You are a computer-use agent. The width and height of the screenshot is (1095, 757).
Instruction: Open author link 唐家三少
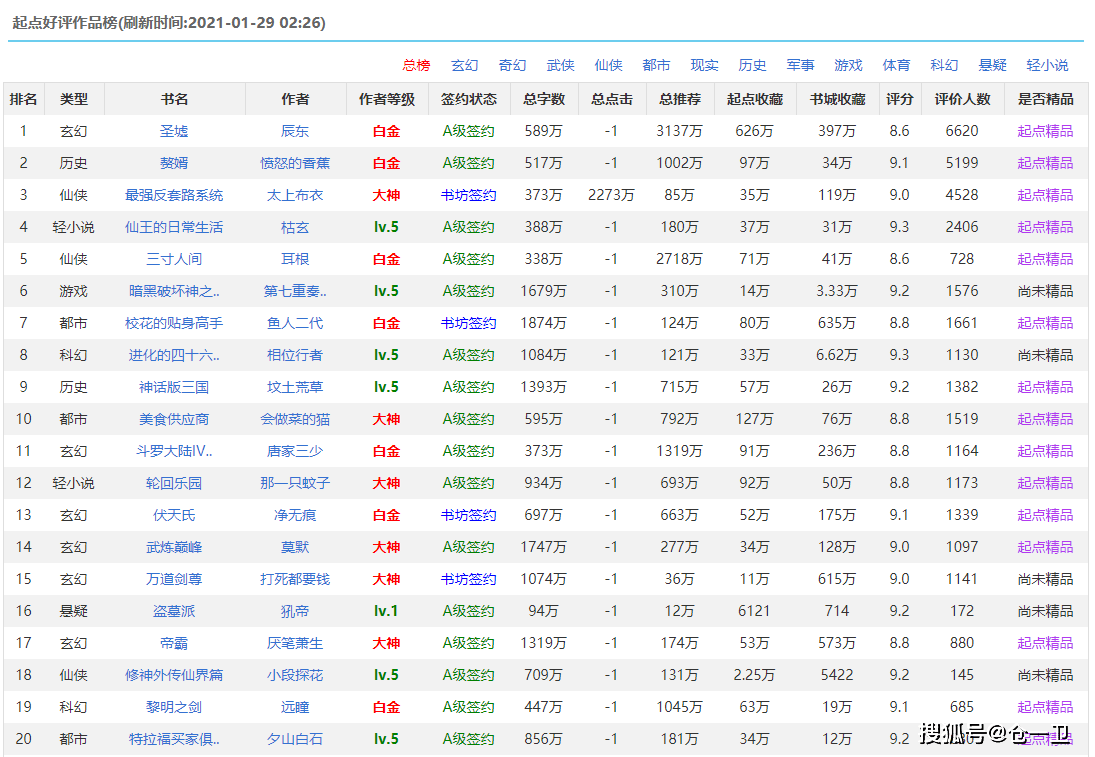click(295, 451)
